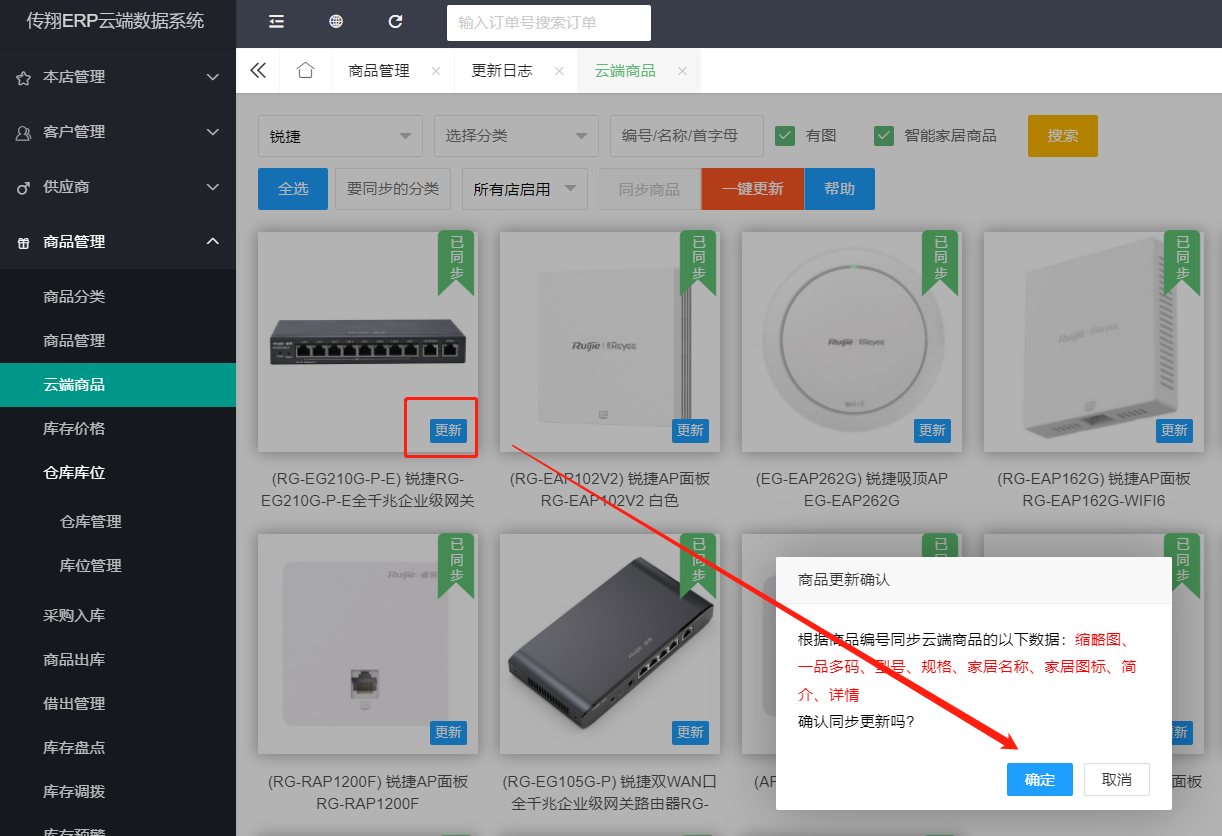Expand the 供应商 sidebar menu
This screenshot has height=836, width=1222.
118,187
